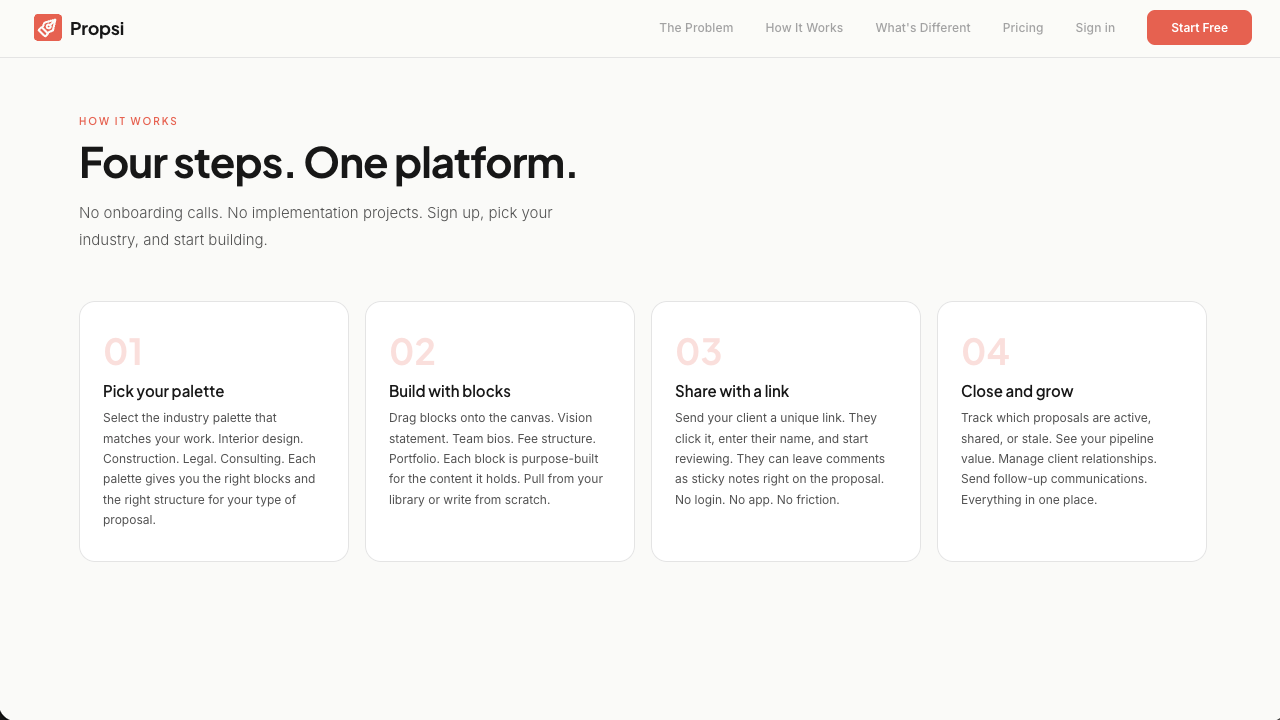Select the 02 step number
This screenshot has width=1280, height=720.
(412, 352)
